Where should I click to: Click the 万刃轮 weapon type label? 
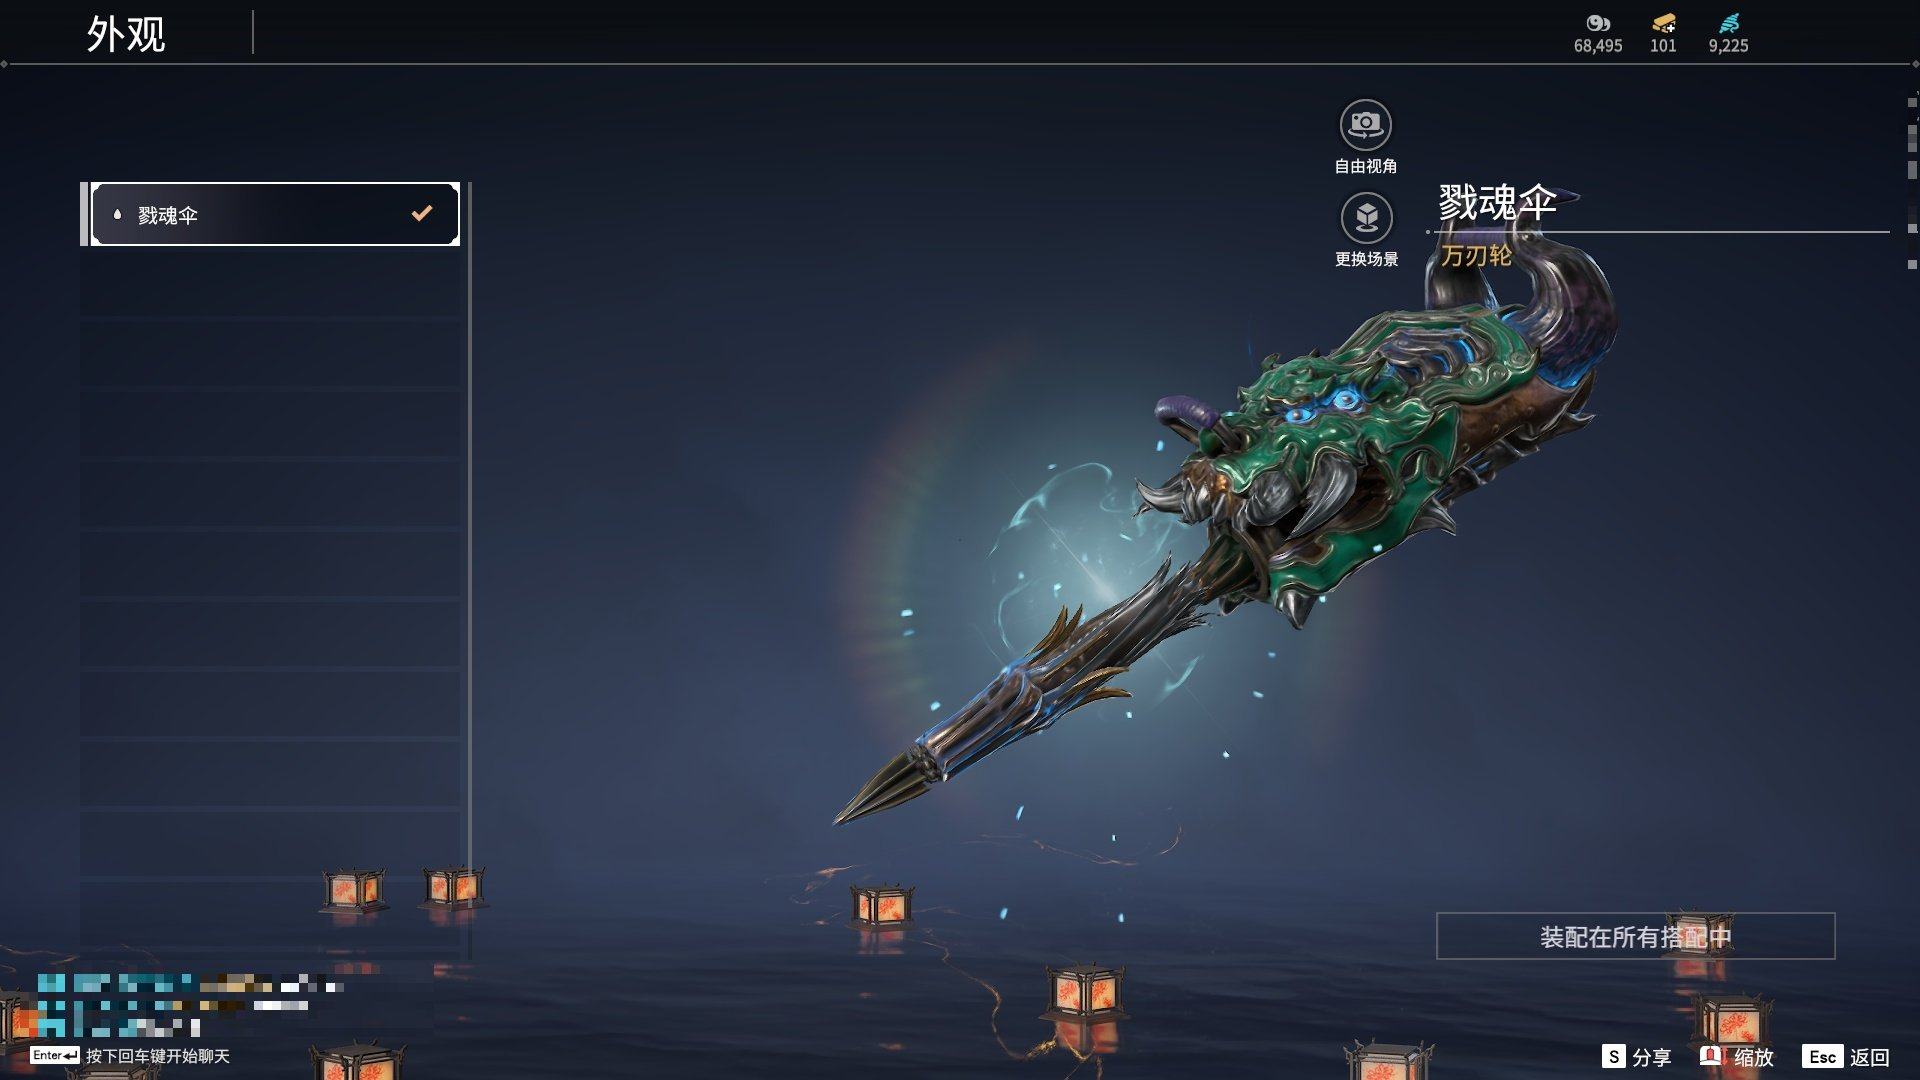click(1476, 256)
